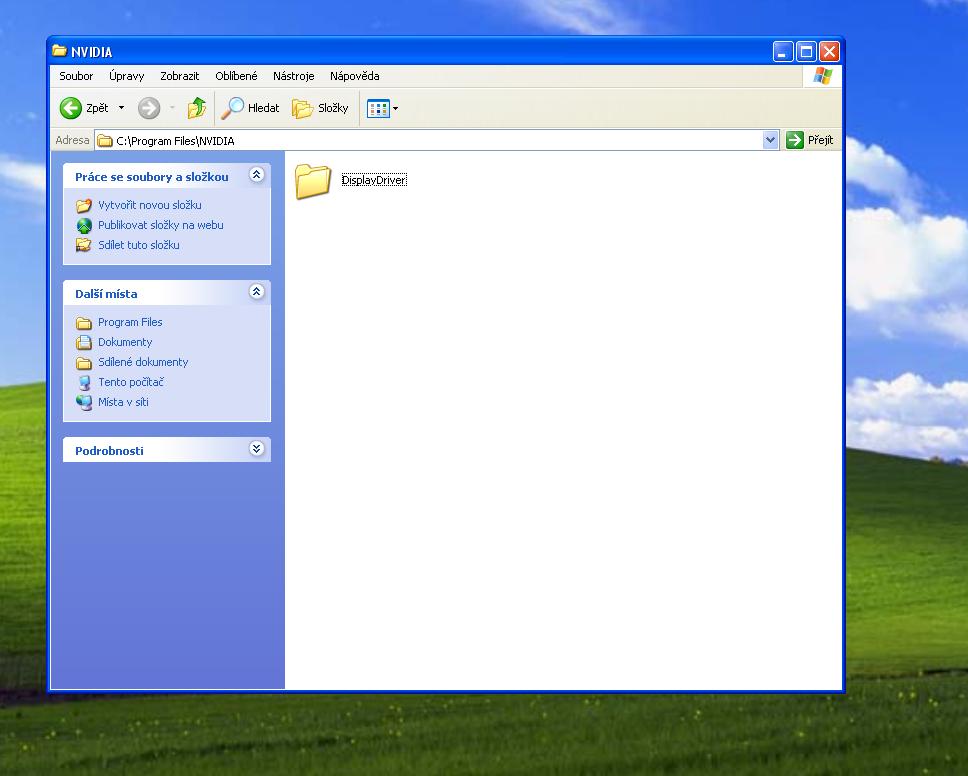Open the Zobrazit menu
This screenshot has height=776, width=968.
tap(179, 76)
